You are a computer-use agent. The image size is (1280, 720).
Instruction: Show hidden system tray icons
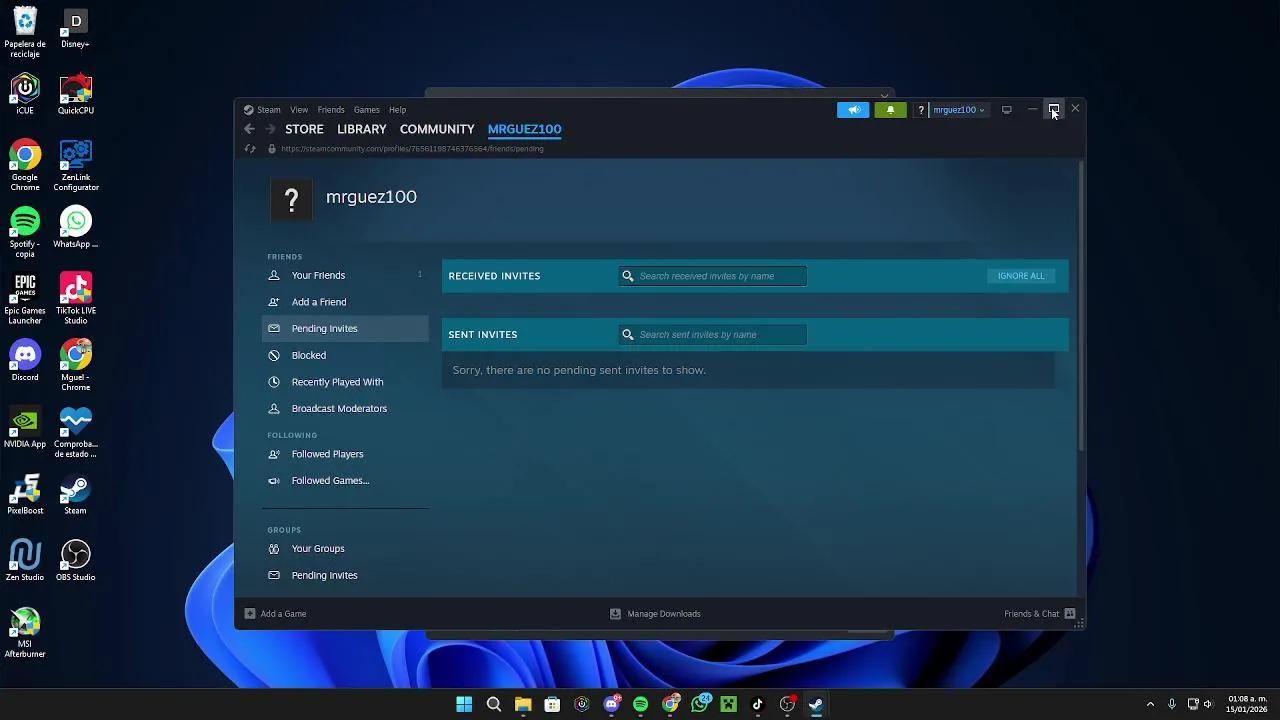pos(1150,704)
